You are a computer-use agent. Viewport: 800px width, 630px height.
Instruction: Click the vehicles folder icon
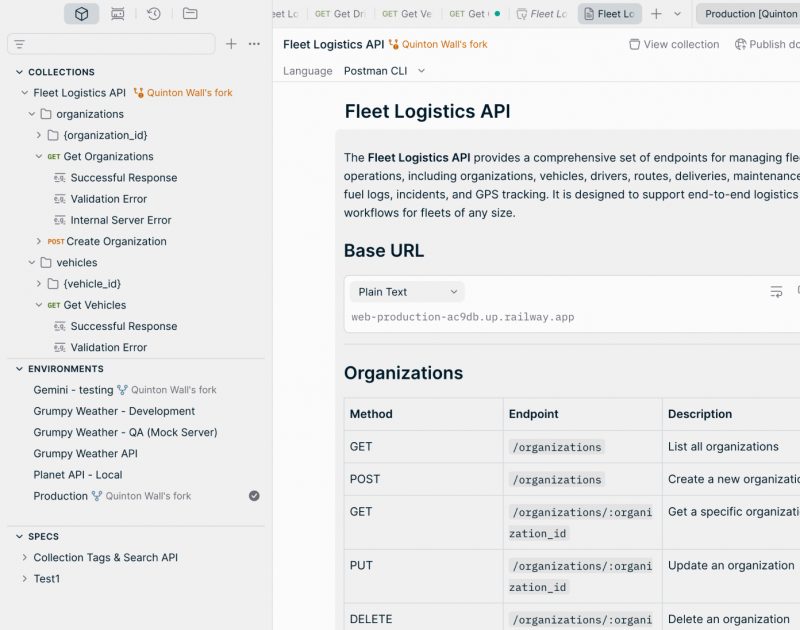coord(46,262)
